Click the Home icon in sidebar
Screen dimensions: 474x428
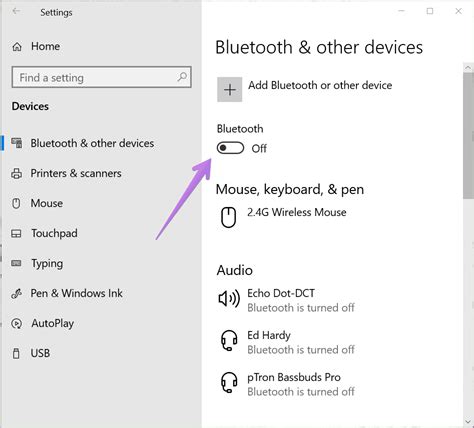17,47
